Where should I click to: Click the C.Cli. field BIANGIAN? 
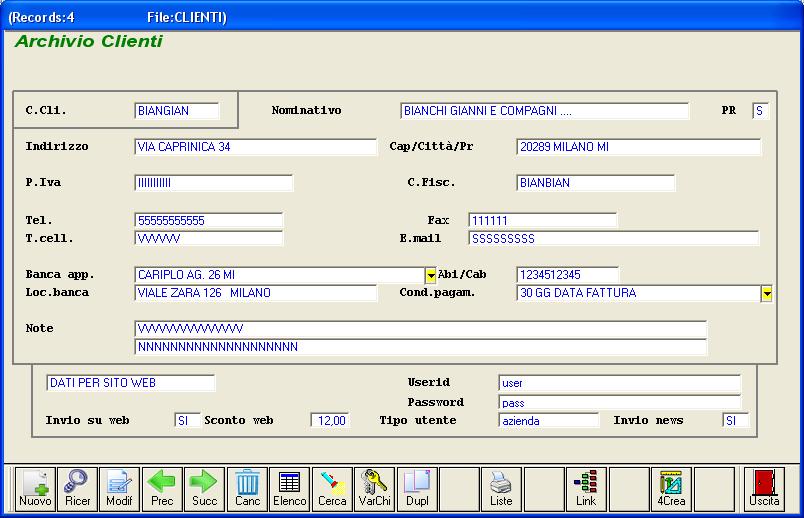(177, 111)
